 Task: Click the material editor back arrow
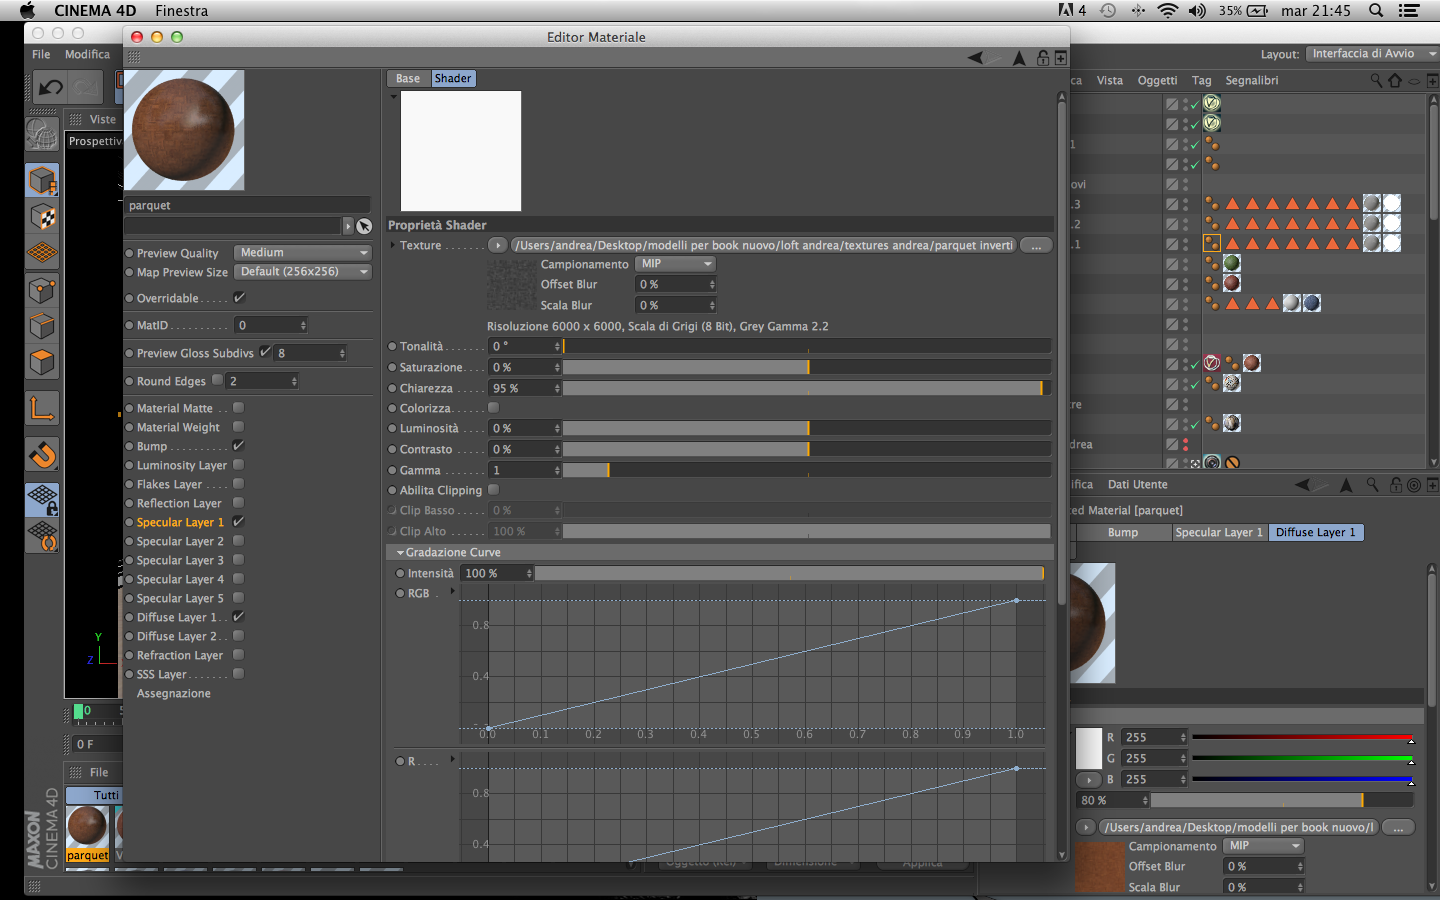click(975, 58)
